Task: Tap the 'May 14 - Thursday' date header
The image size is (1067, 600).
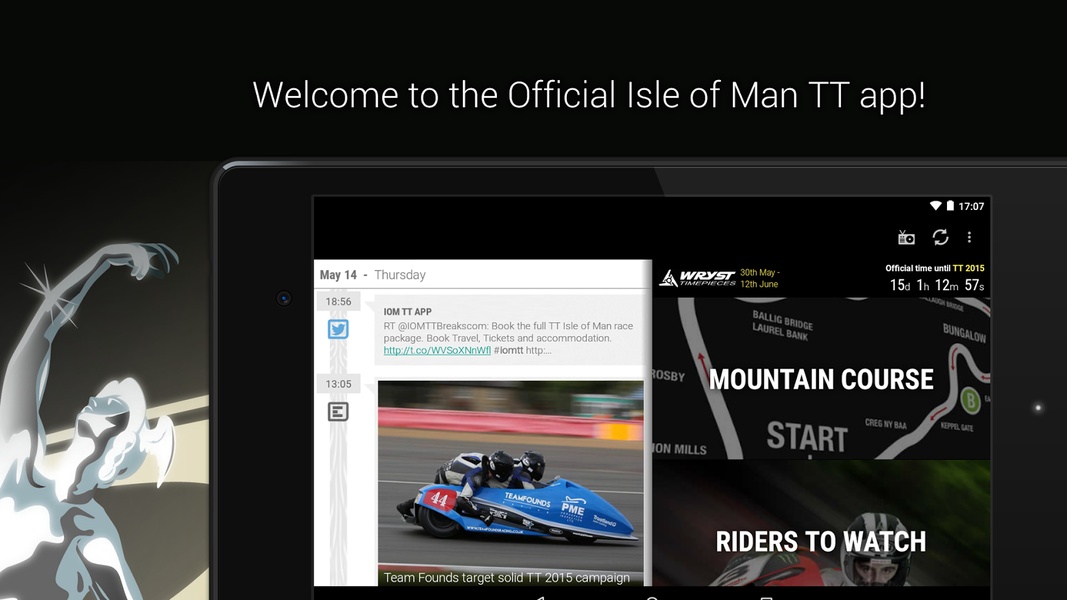Action: pos(373,275)
